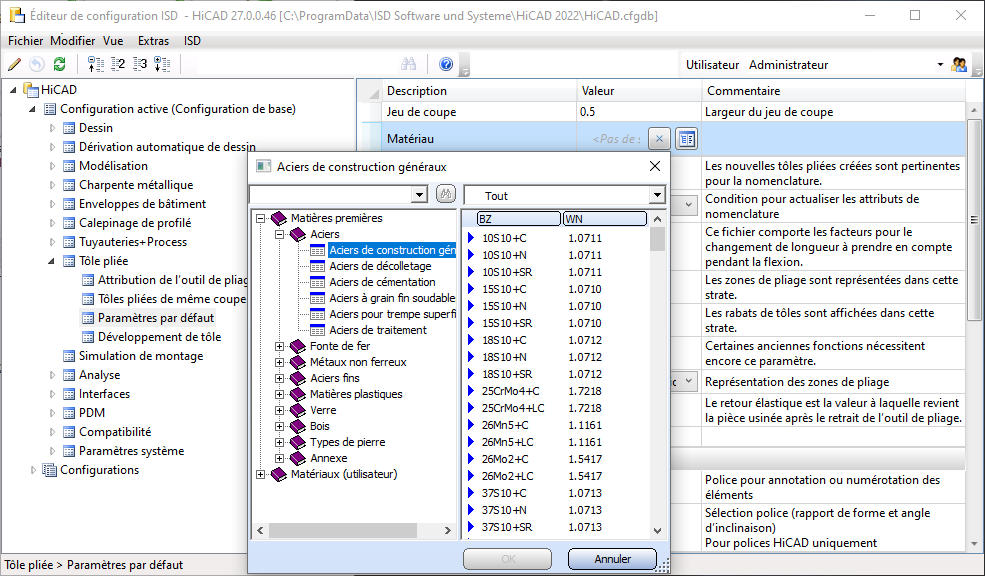Click the pencil edit icon in toolbar

(14, 64)
